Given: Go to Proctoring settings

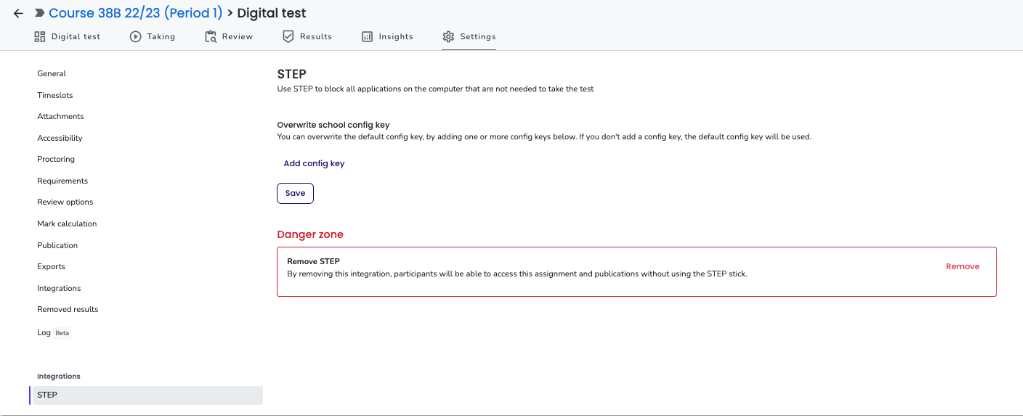Looking at the screenshot, I should pos(56,159).
